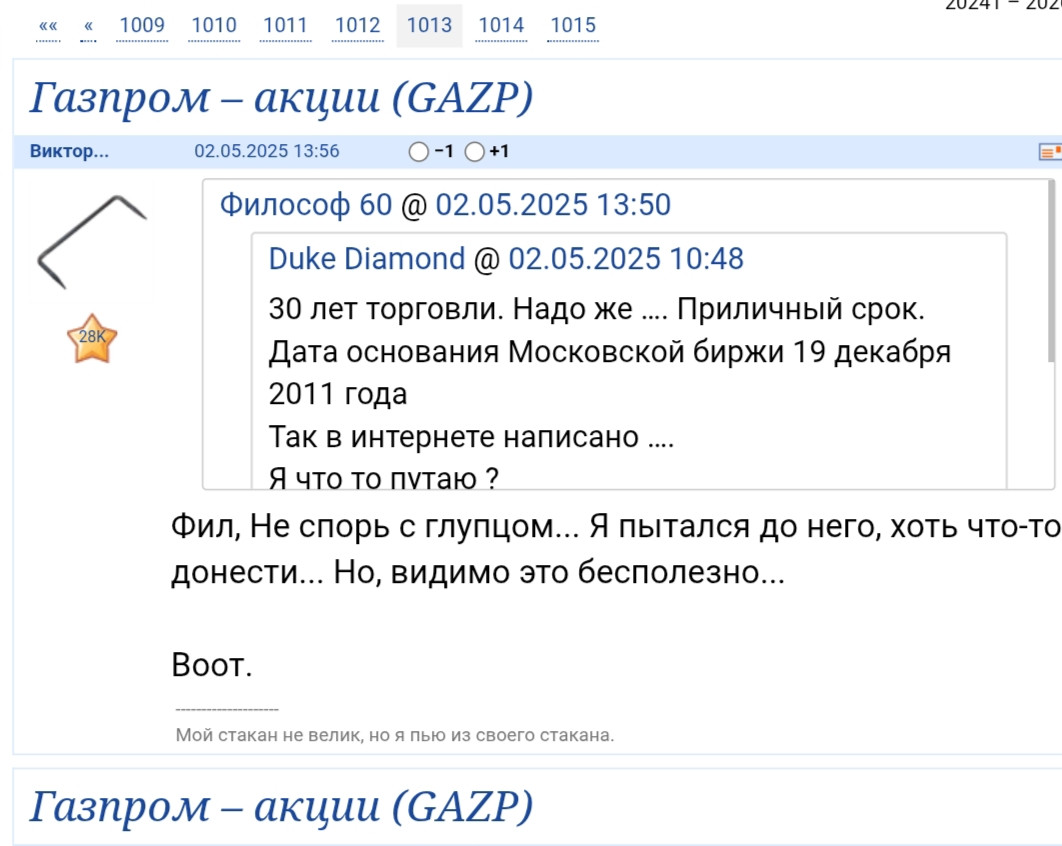Open quoted author Duke Diamond
This screenshot has width=1062, height=846.
coord(367,259)
